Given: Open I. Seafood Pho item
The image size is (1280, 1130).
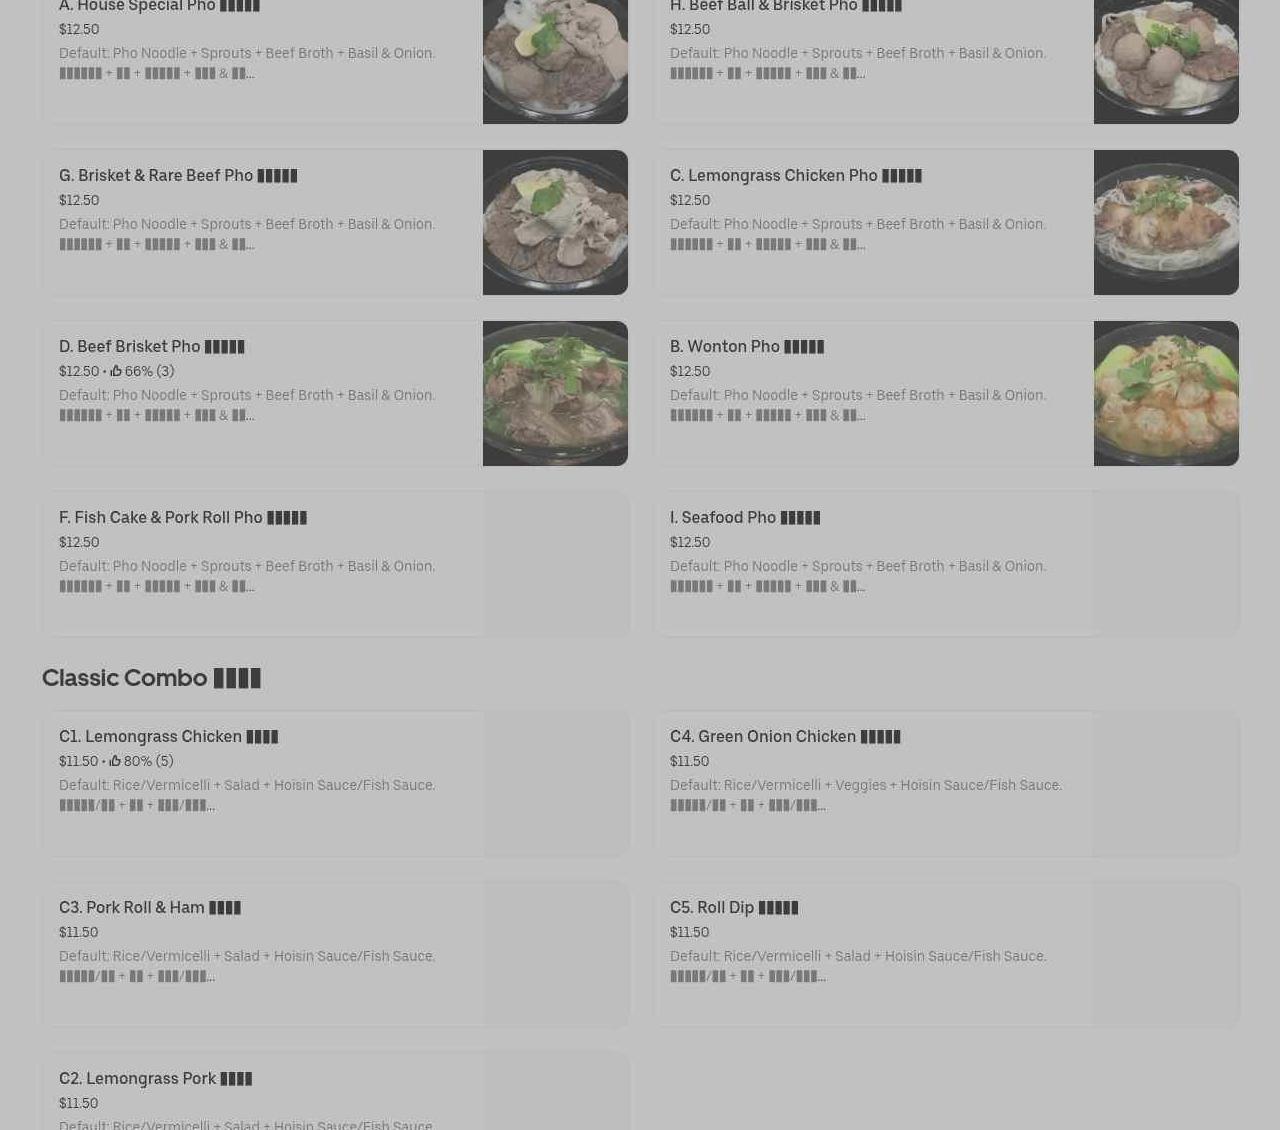Looking at the screenshot, I should 745,517.
